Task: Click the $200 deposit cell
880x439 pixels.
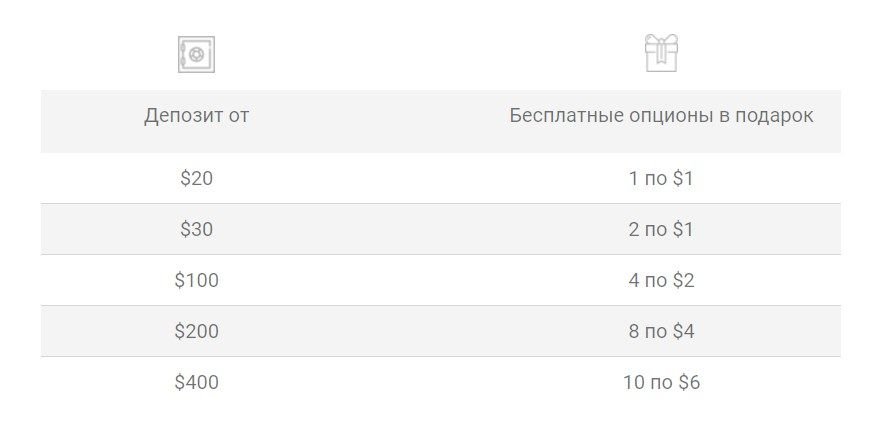Action: 196,331
